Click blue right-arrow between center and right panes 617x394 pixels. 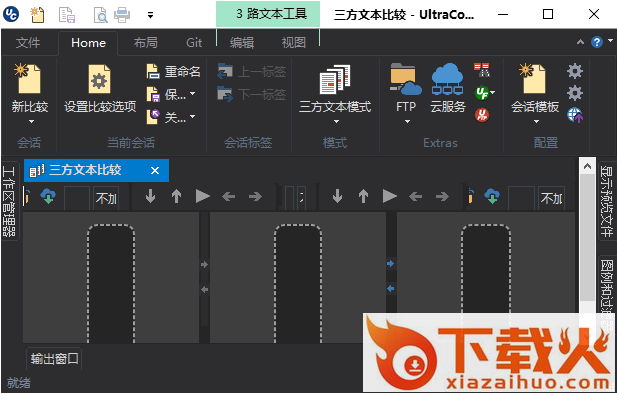[390, 264]
